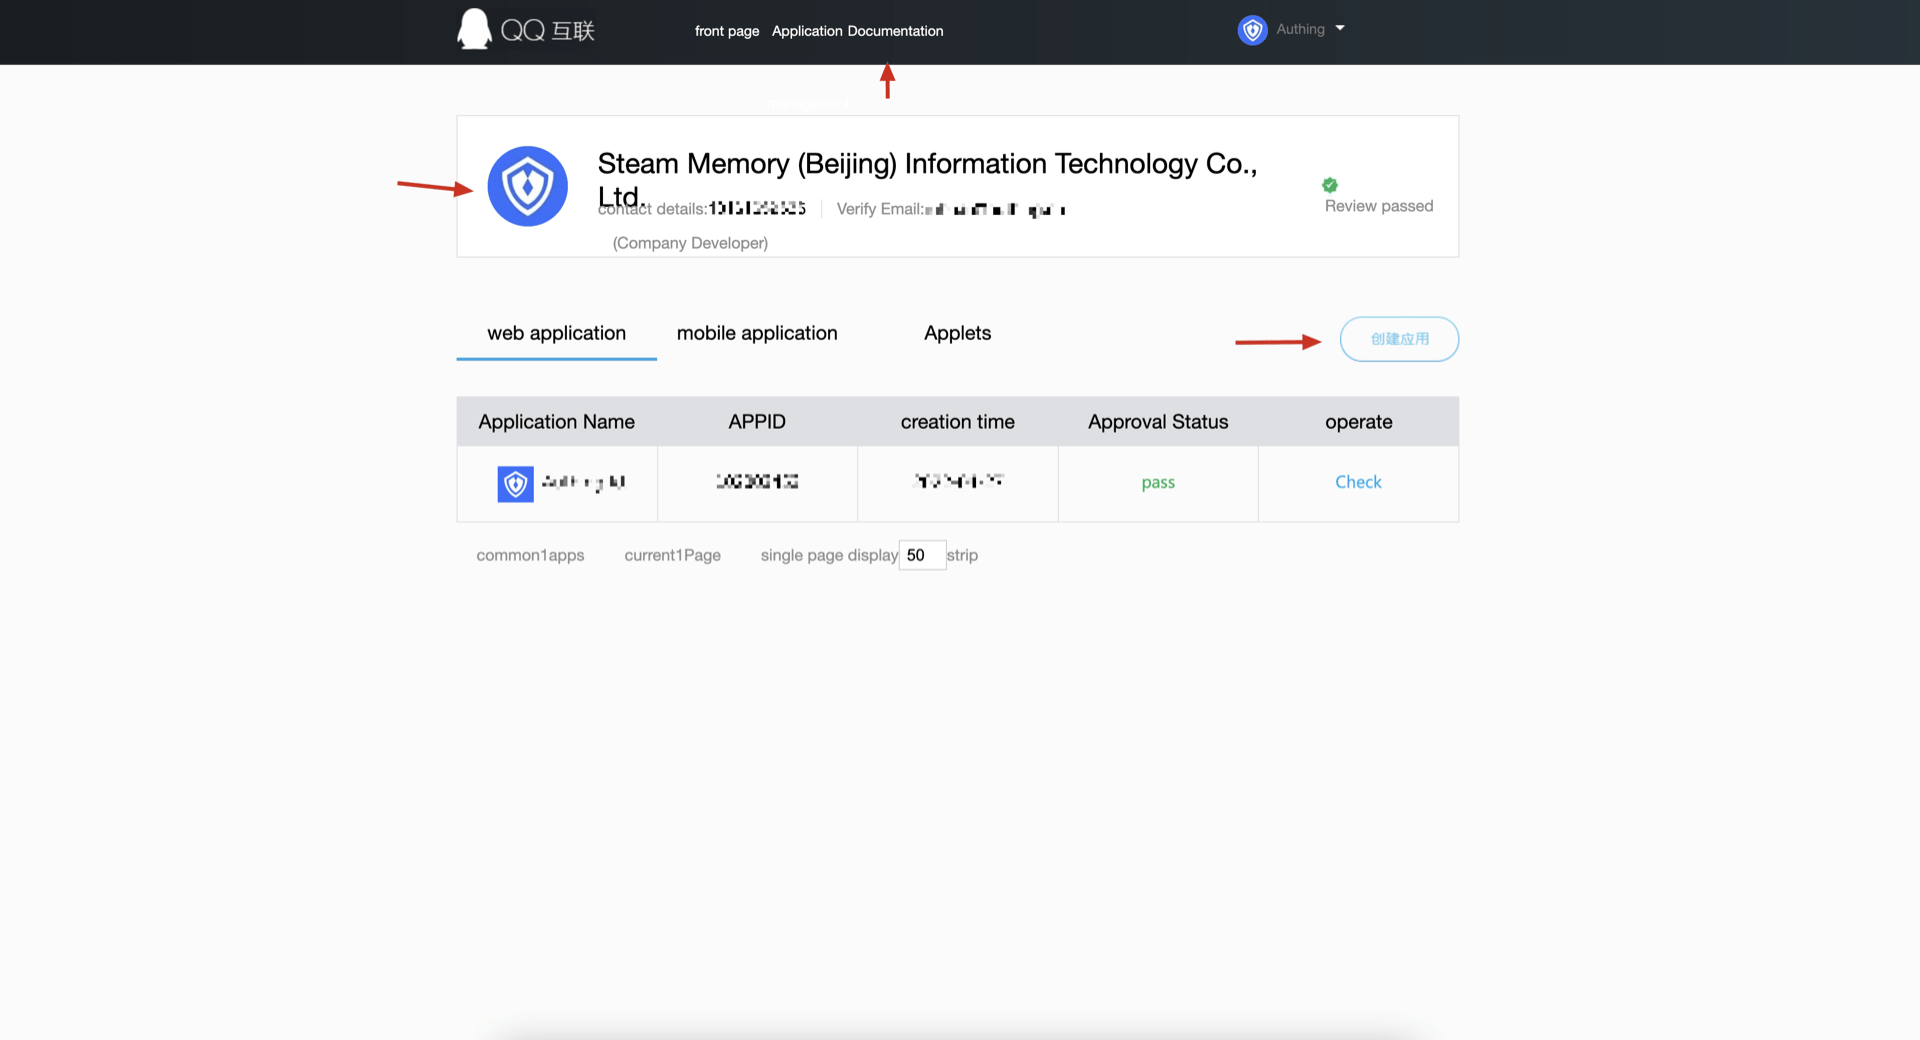The height and width of the screenshot is (1040, 1920).
Task: Select the web application tab
Action: (556, 334)
